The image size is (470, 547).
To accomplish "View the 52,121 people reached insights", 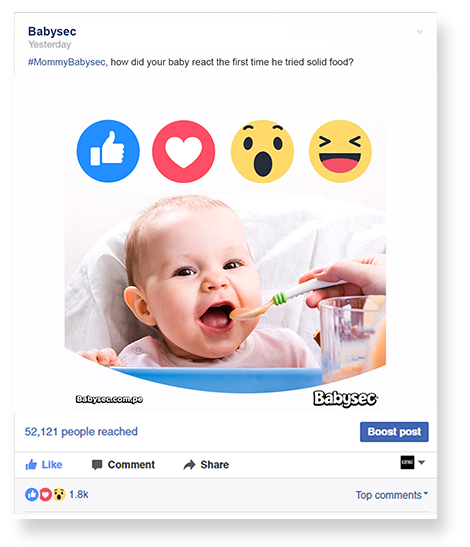I will [81, 432].
